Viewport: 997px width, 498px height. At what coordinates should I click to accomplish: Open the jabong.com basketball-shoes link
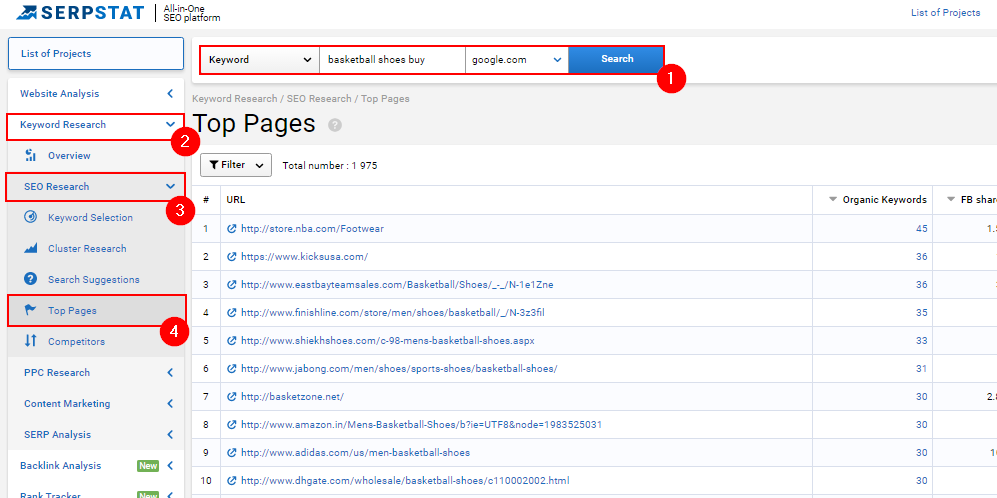pos(399,368)
